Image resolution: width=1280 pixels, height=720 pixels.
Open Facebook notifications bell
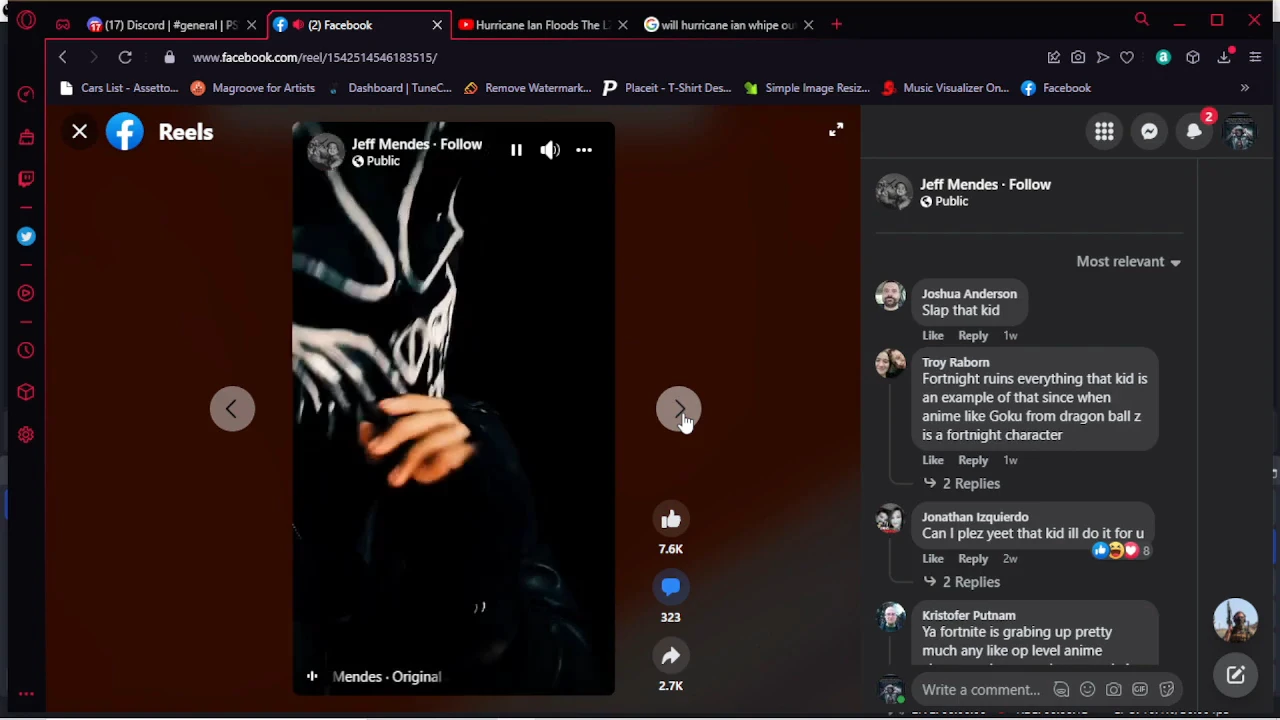tap(1194, 131)
